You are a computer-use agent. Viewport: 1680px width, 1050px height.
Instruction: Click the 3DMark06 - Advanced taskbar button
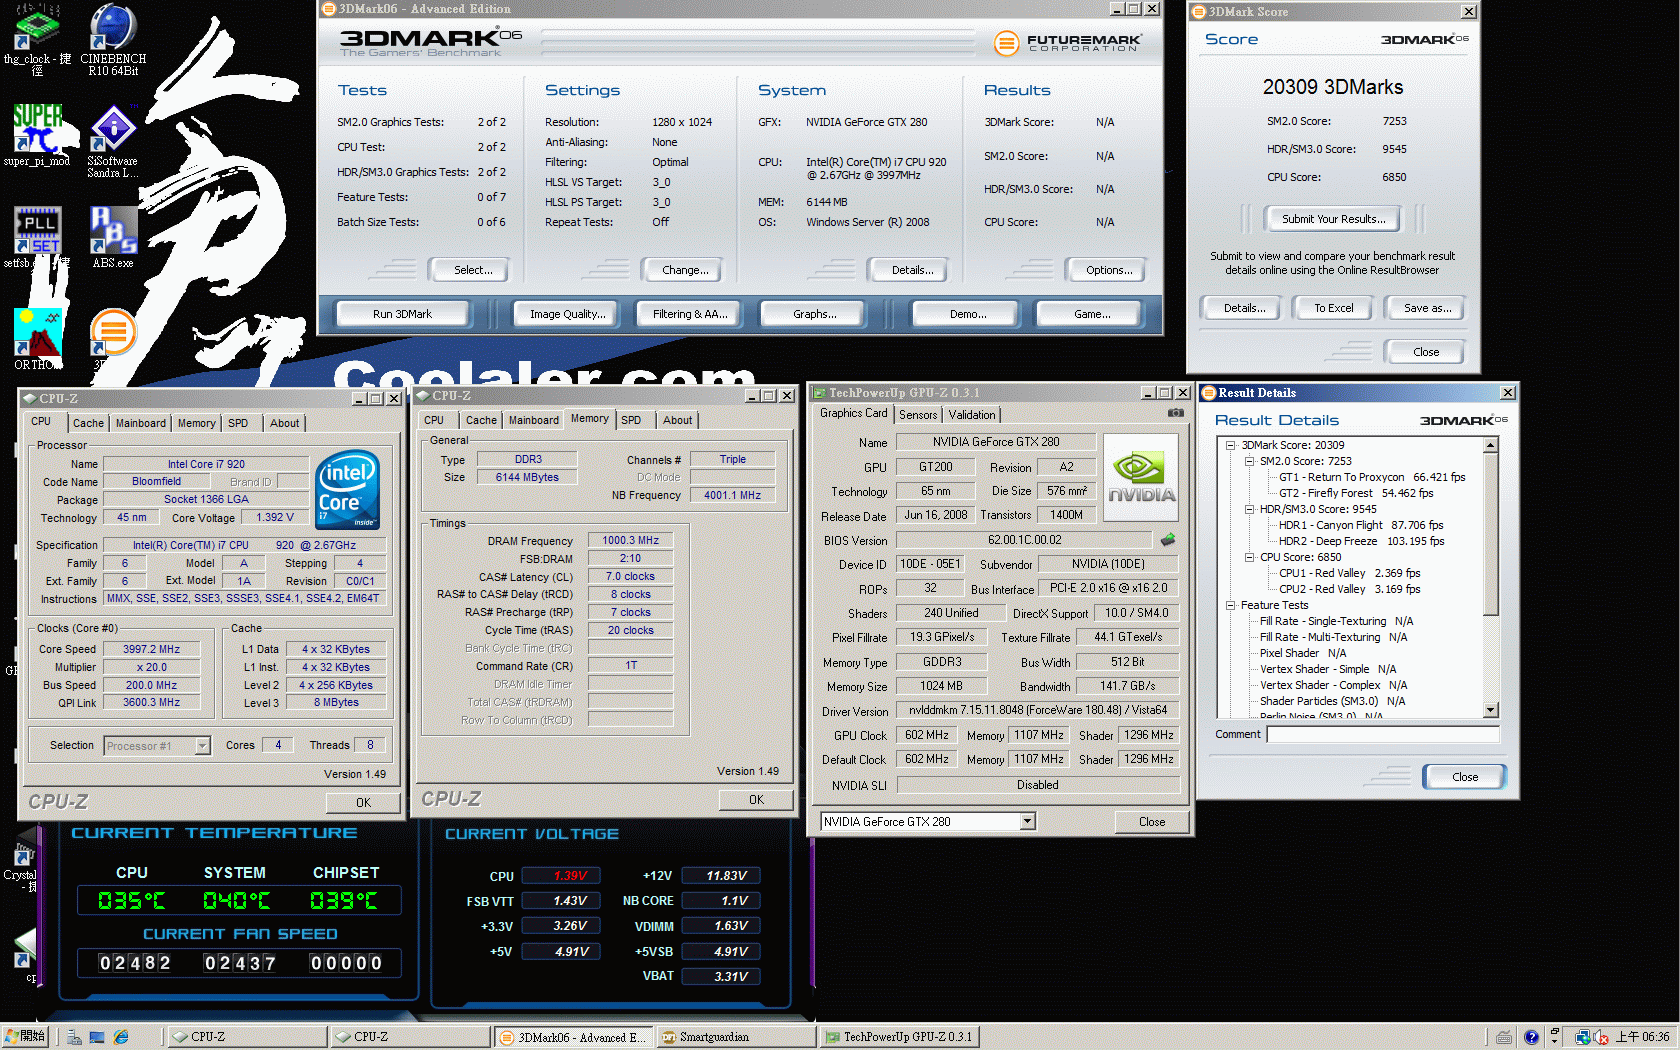[x=573, y=1037]
